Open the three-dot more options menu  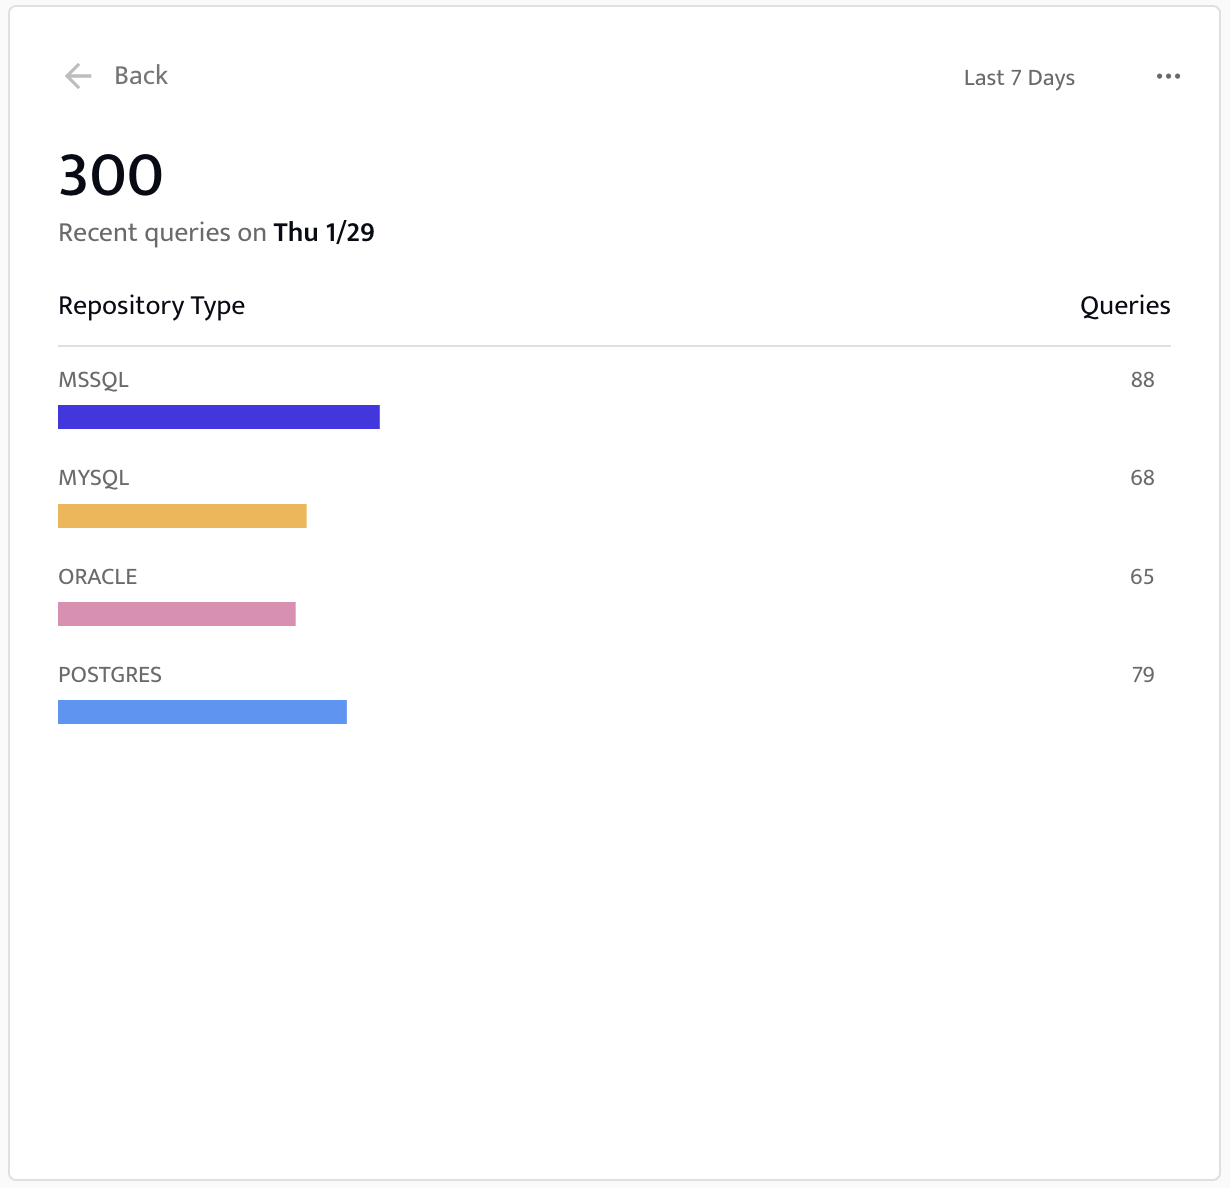[1168, 76]
